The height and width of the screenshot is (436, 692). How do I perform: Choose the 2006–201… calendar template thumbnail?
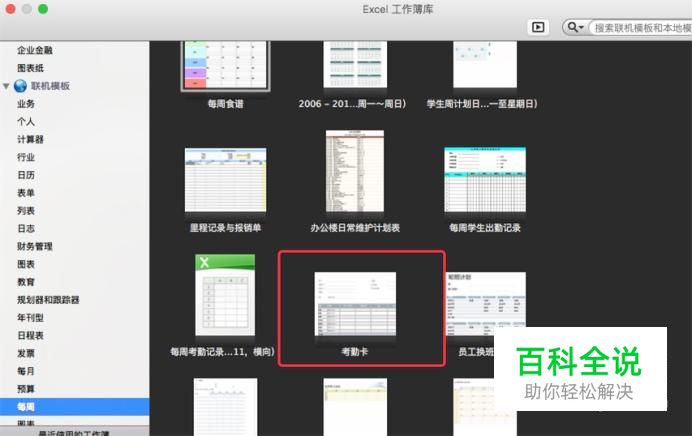[355, 64]
